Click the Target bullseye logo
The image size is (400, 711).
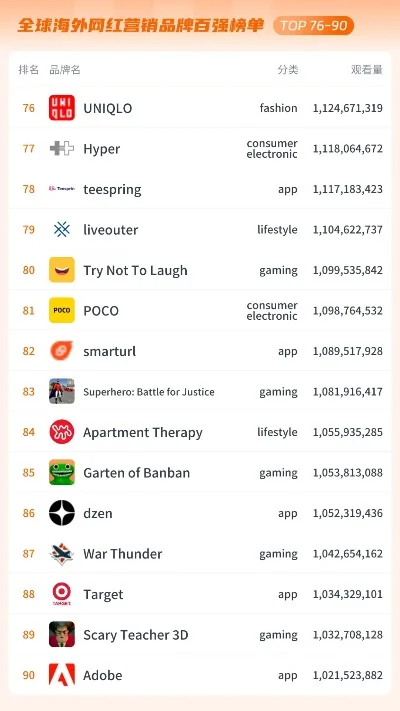coord(62,594)
